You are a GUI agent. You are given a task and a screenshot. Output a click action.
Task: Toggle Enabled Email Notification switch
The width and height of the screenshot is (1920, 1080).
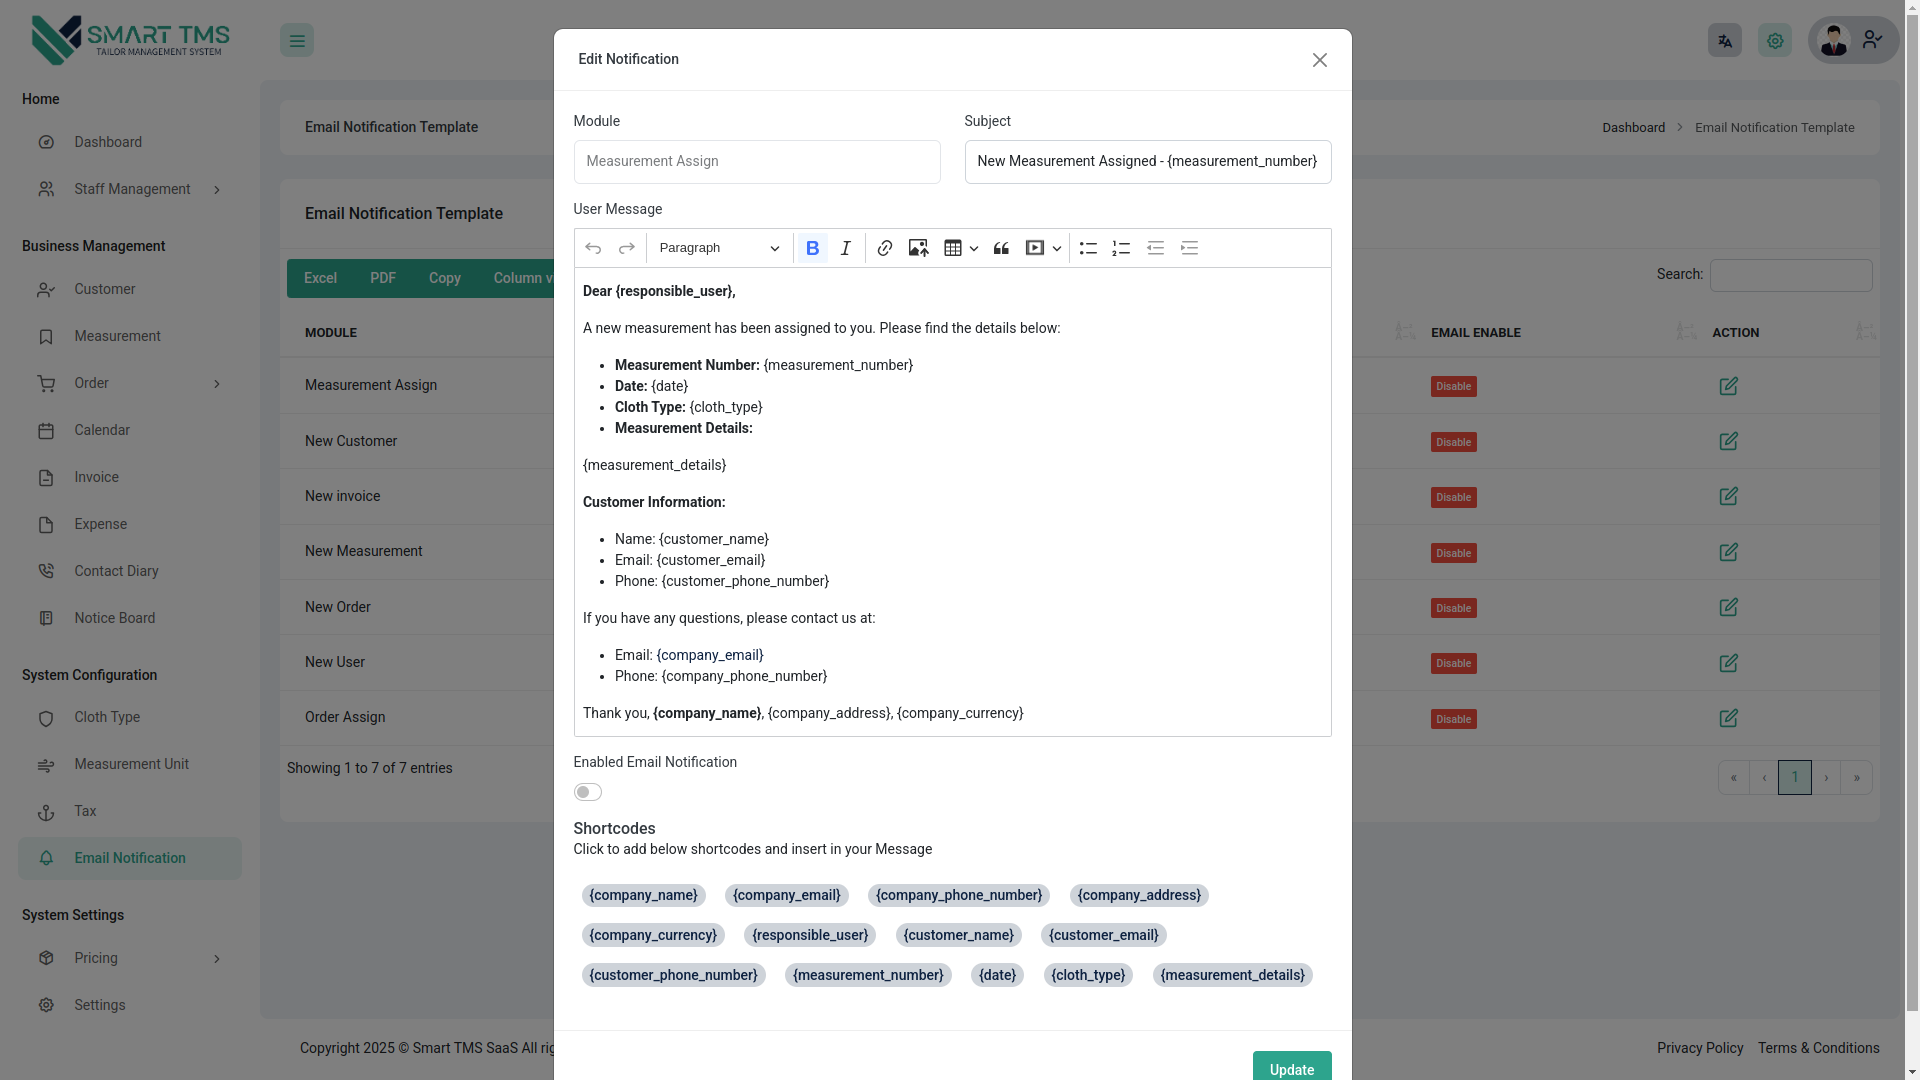tap(588, 792)
